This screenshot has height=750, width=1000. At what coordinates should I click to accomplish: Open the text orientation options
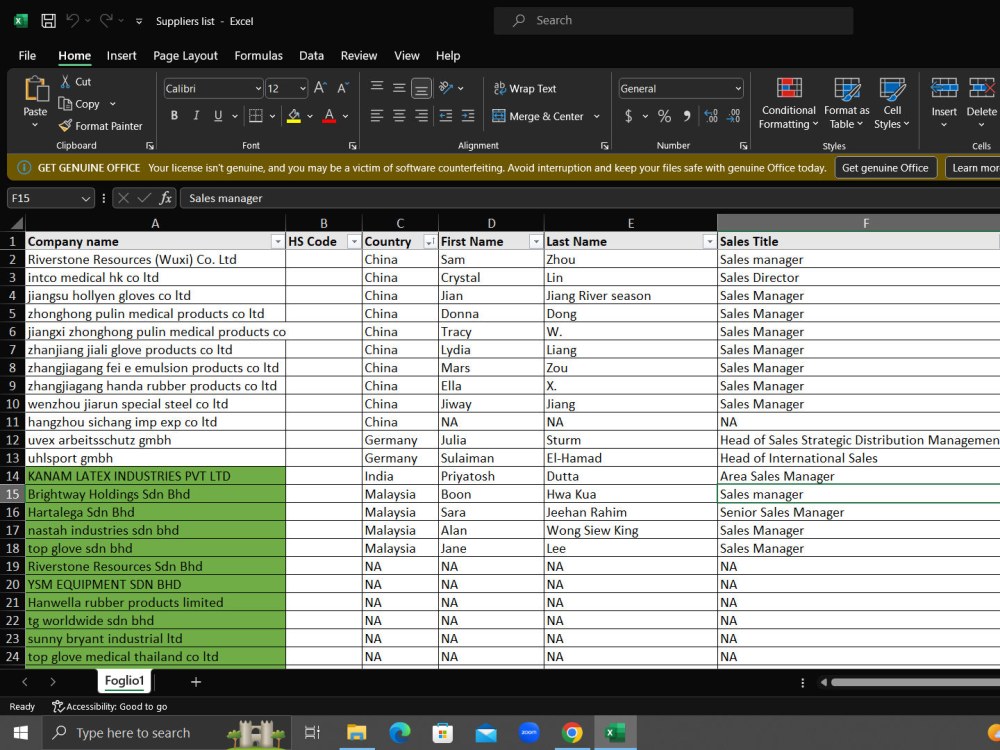coord(451,88)
